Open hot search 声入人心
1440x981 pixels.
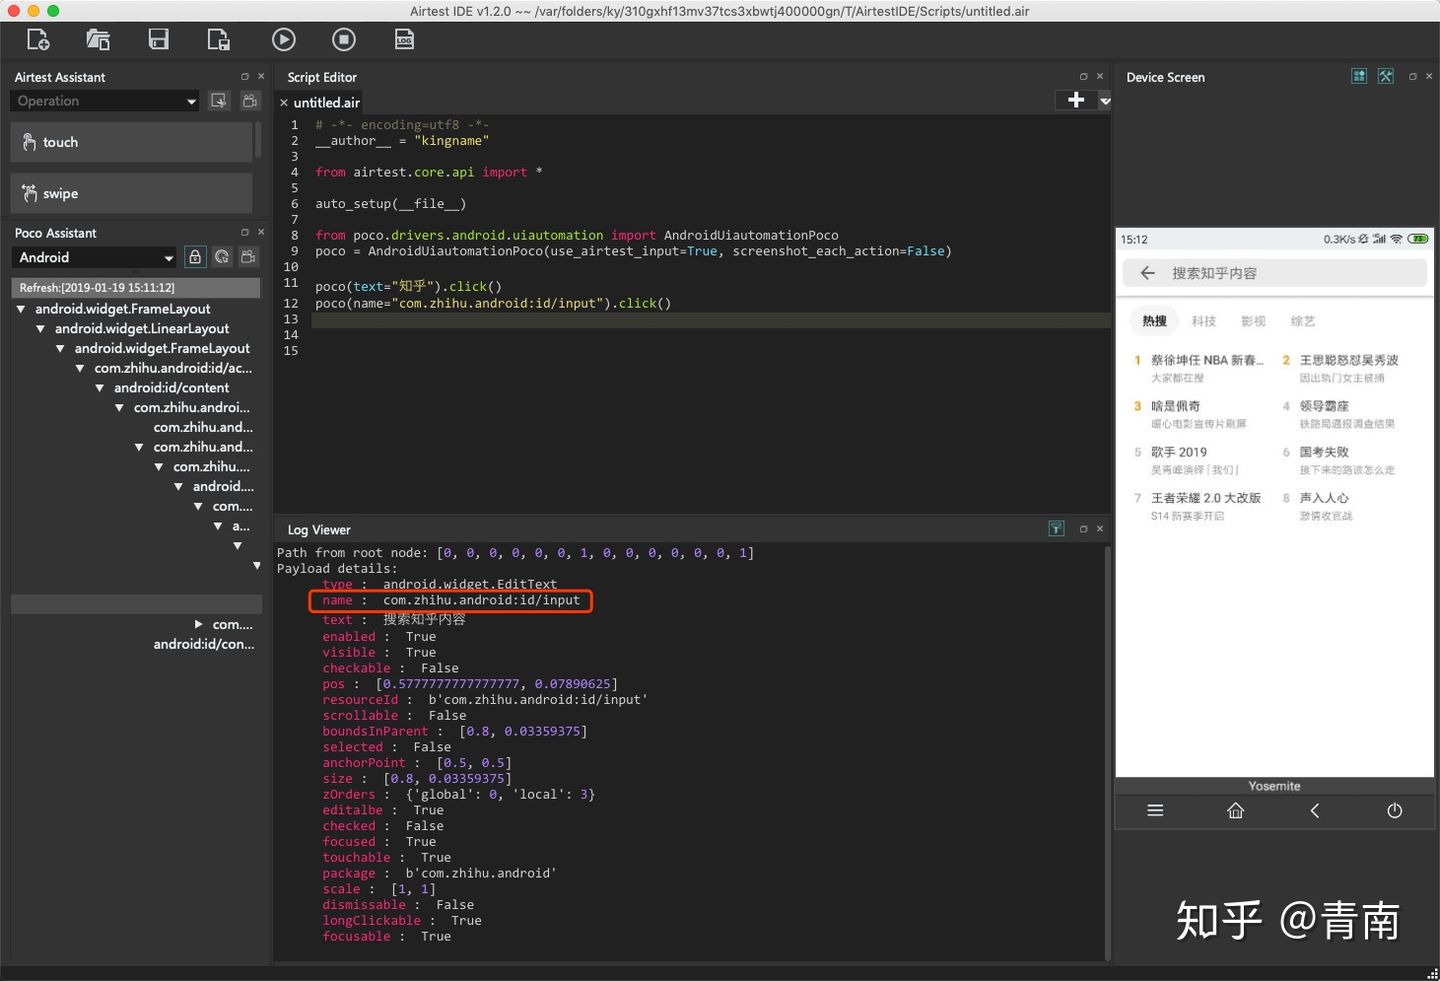pos(1324,498)
